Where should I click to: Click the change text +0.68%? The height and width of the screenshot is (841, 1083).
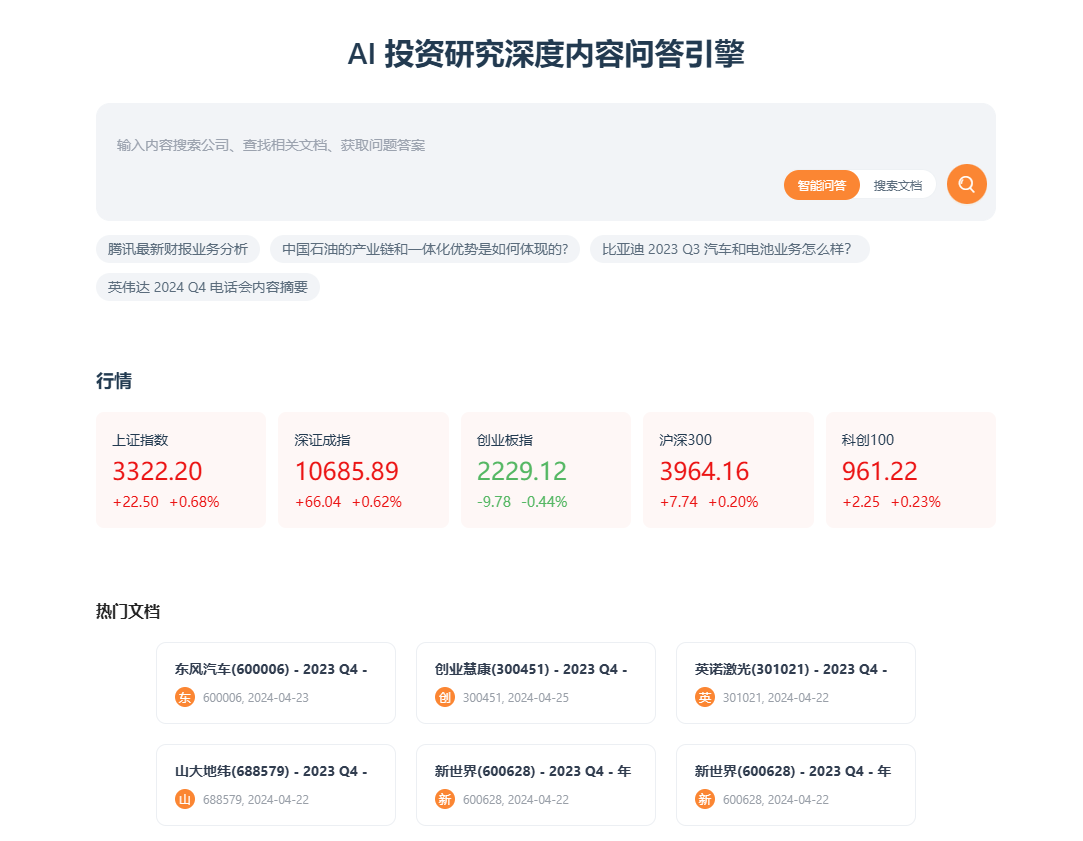[194, 502]
